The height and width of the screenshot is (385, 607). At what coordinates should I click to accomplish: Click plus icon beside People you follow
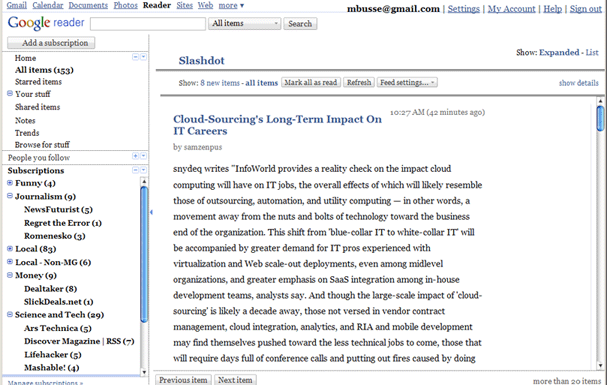pyautogui.click(x=135, y=156)
